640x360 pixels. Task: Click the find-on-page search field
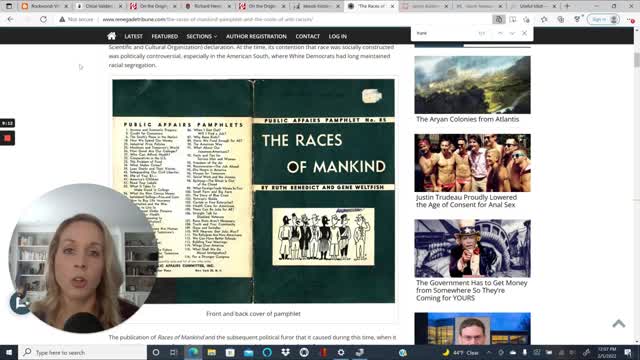(445, 33)
